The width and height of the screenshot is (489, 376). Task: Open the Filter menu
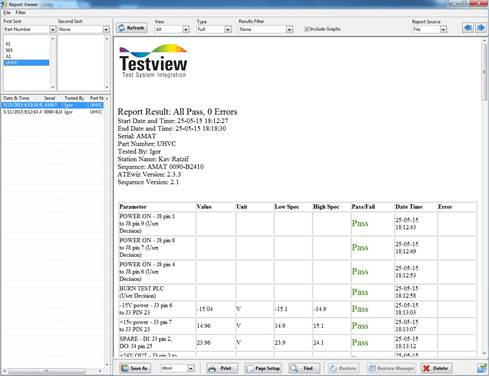[20, 13]
